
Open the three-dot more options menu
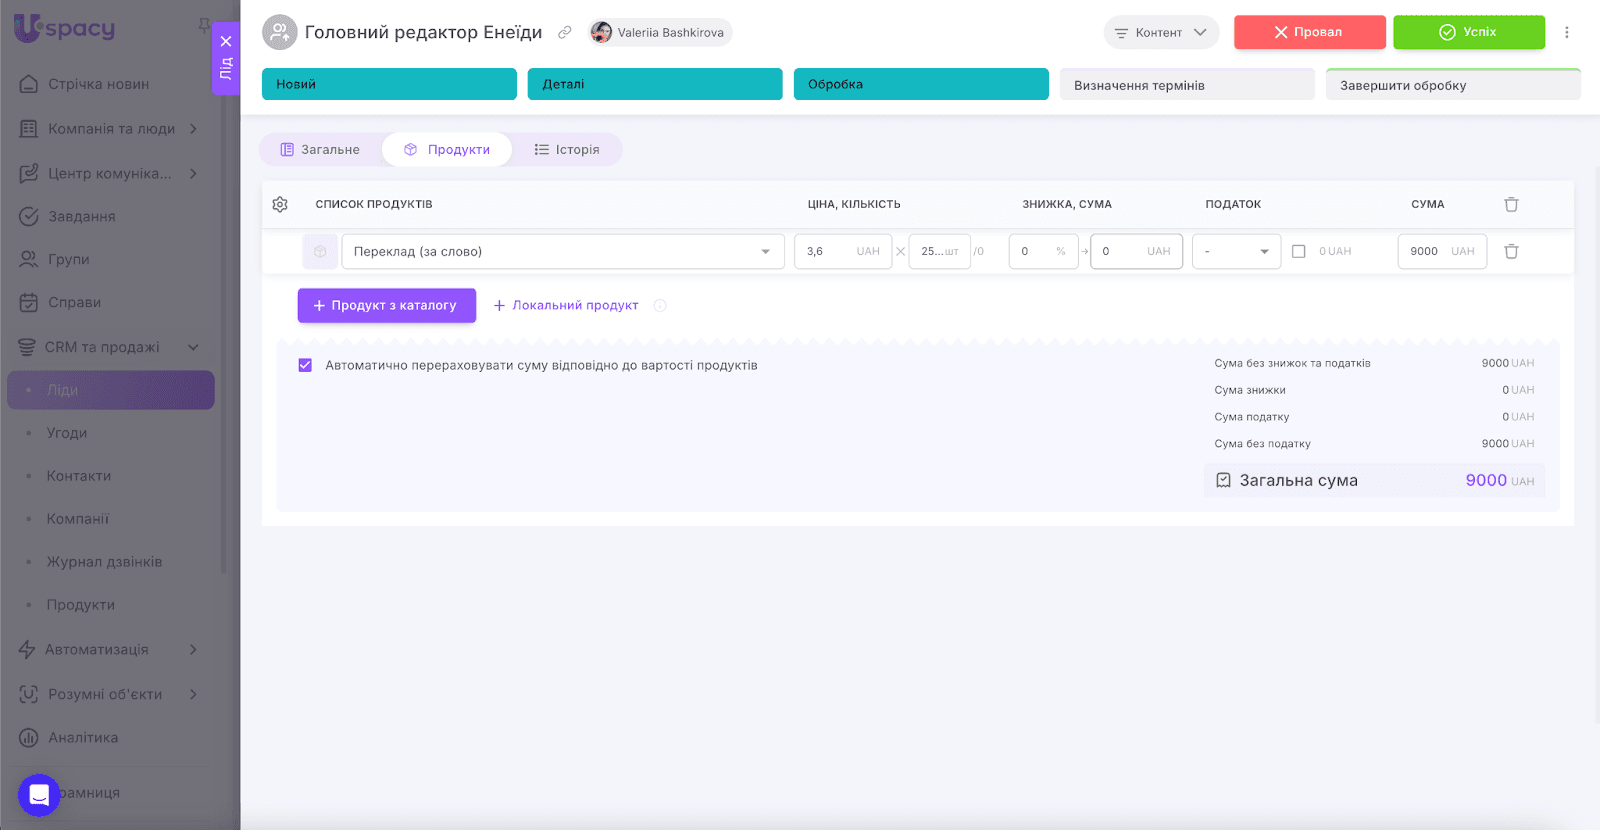coord(1567,32)
